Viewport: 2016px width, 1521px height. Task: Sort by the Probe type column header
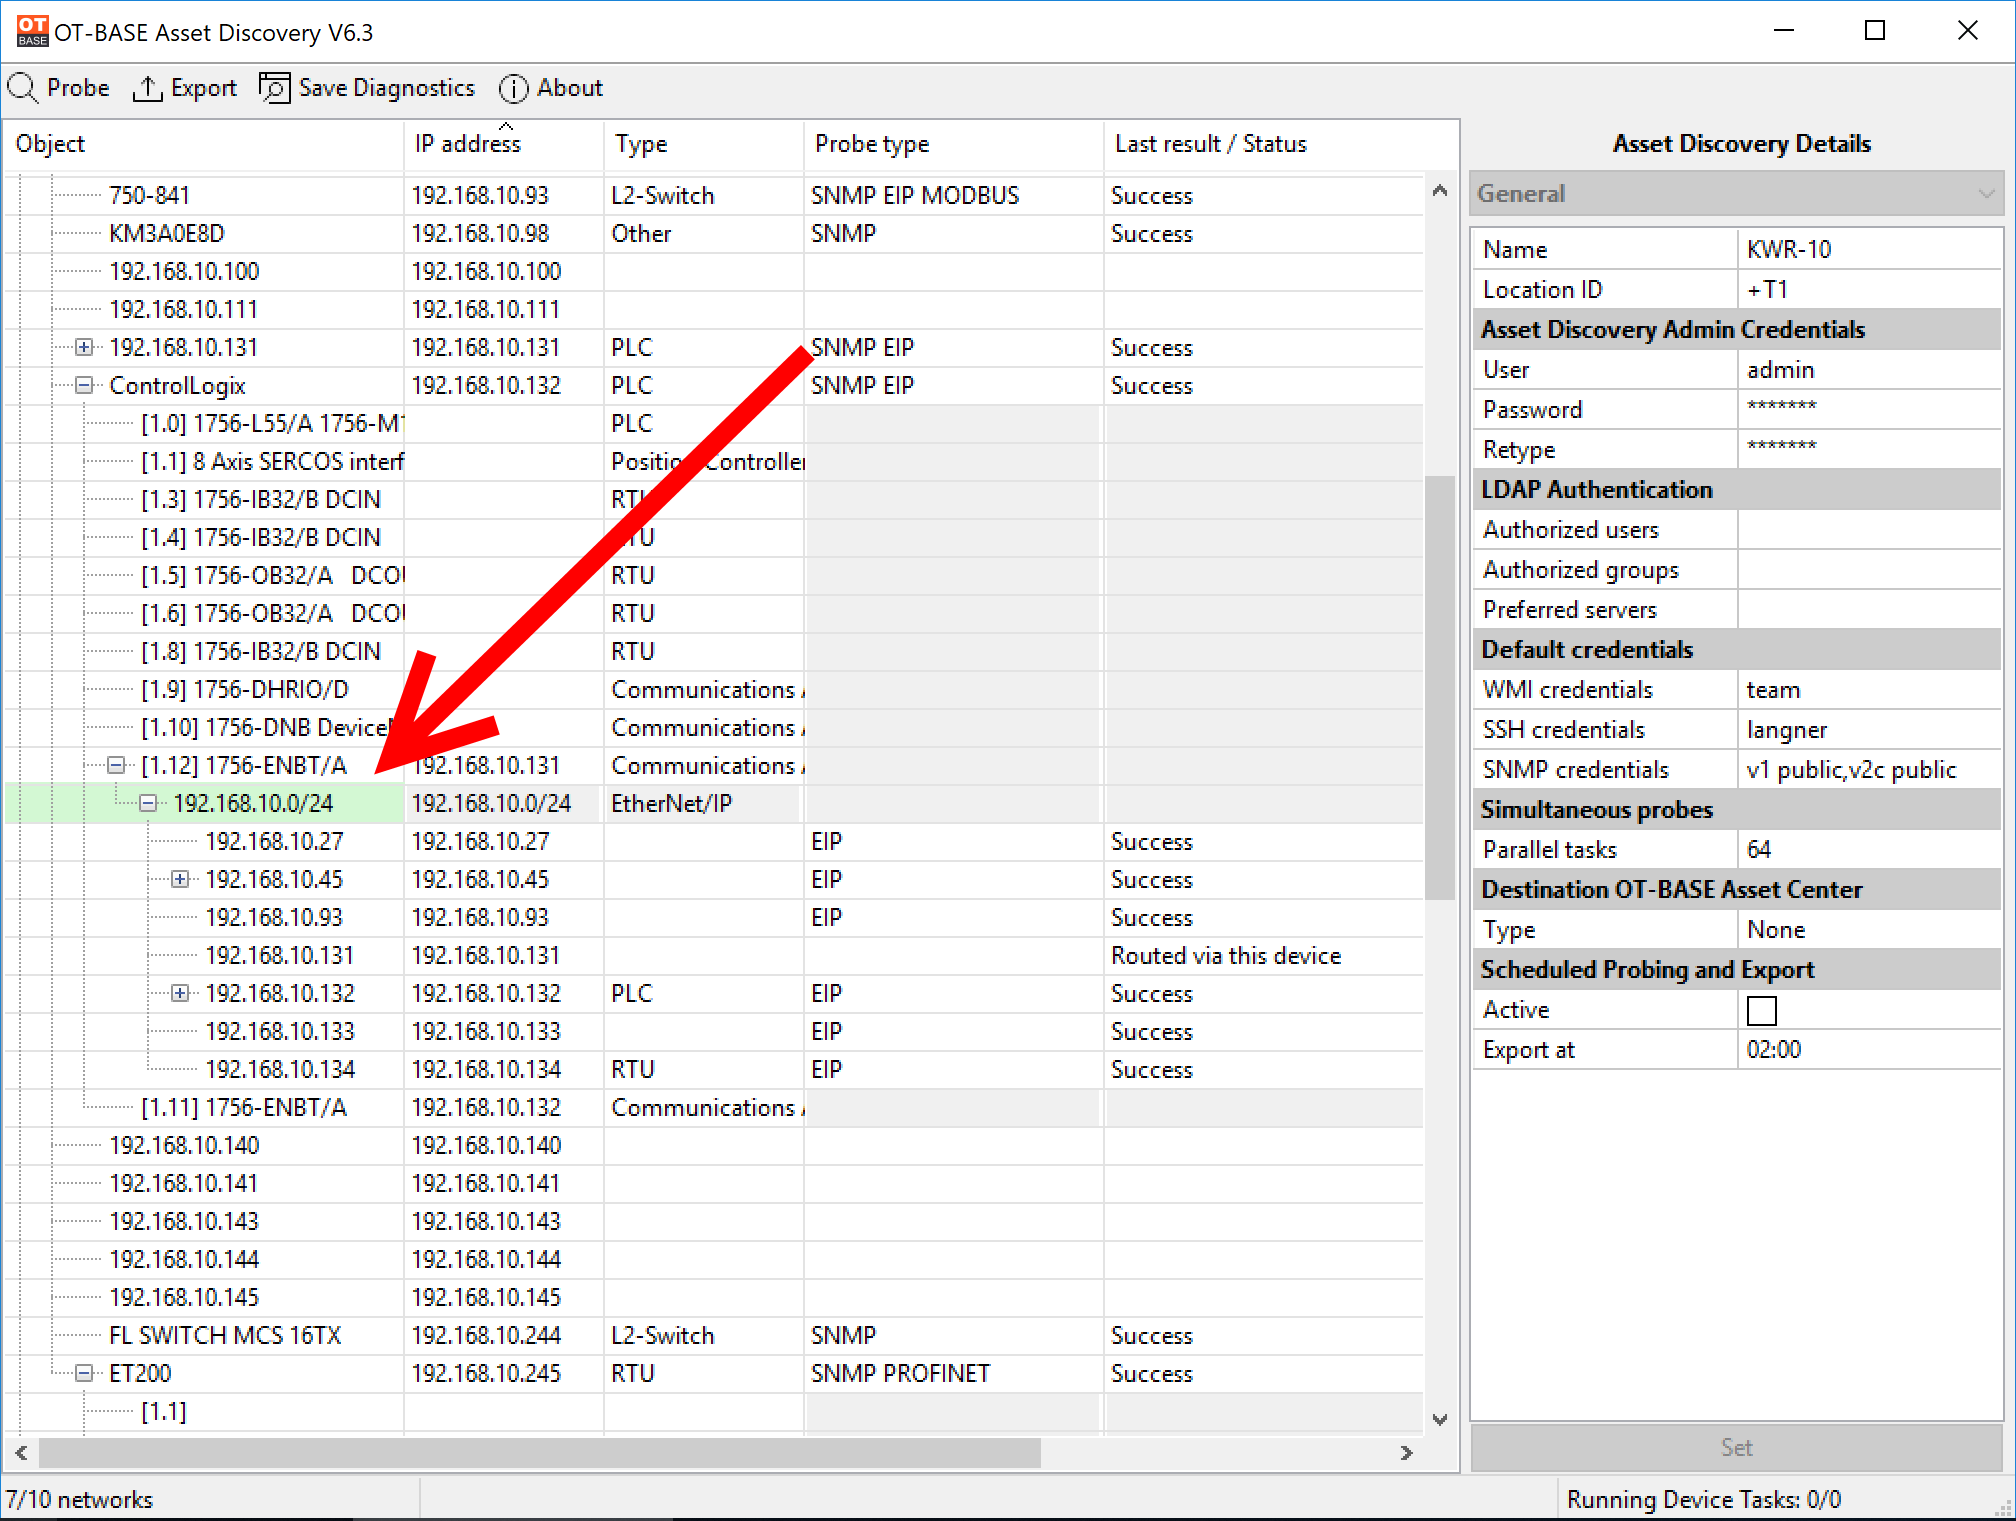coord(954,144)
